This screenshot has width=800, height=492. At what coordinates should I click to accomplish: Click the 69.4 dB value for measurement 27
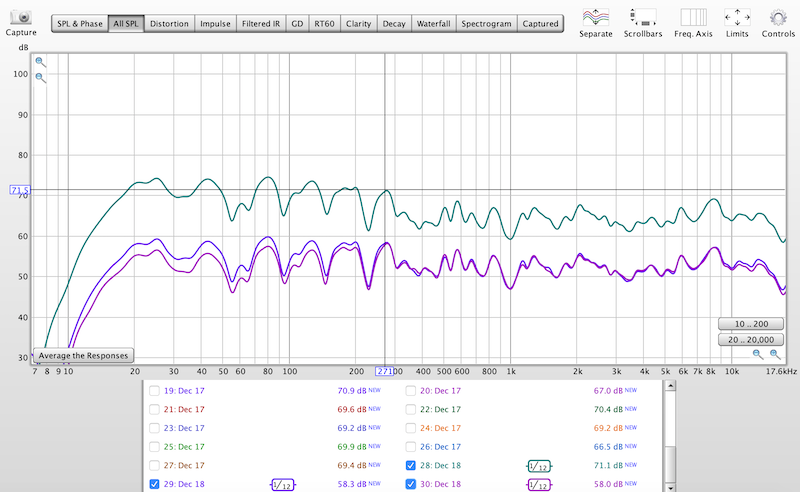pyautogui.click(x=352, y=465)
